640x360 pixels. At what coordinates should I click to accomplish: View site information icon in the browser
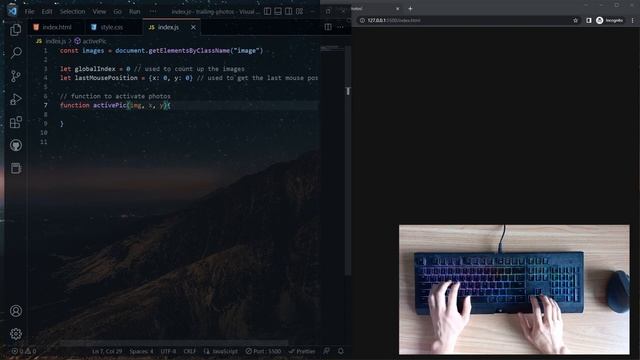pos(362,20)
